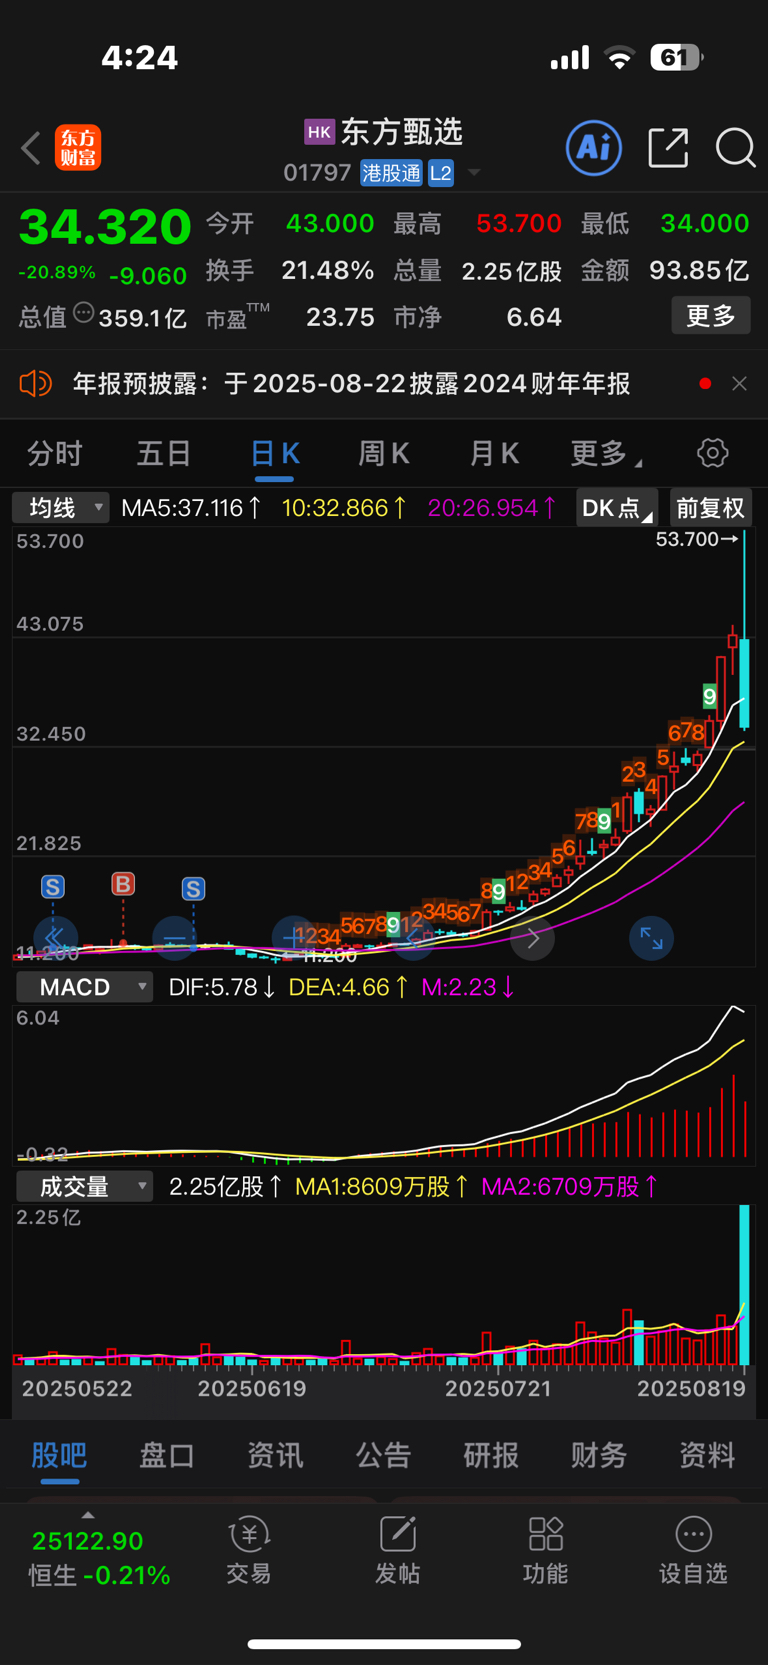This screenshot has height=1665, width=769.
Task: Tap the 港股通 tag
Action: (x=392, y=173)
